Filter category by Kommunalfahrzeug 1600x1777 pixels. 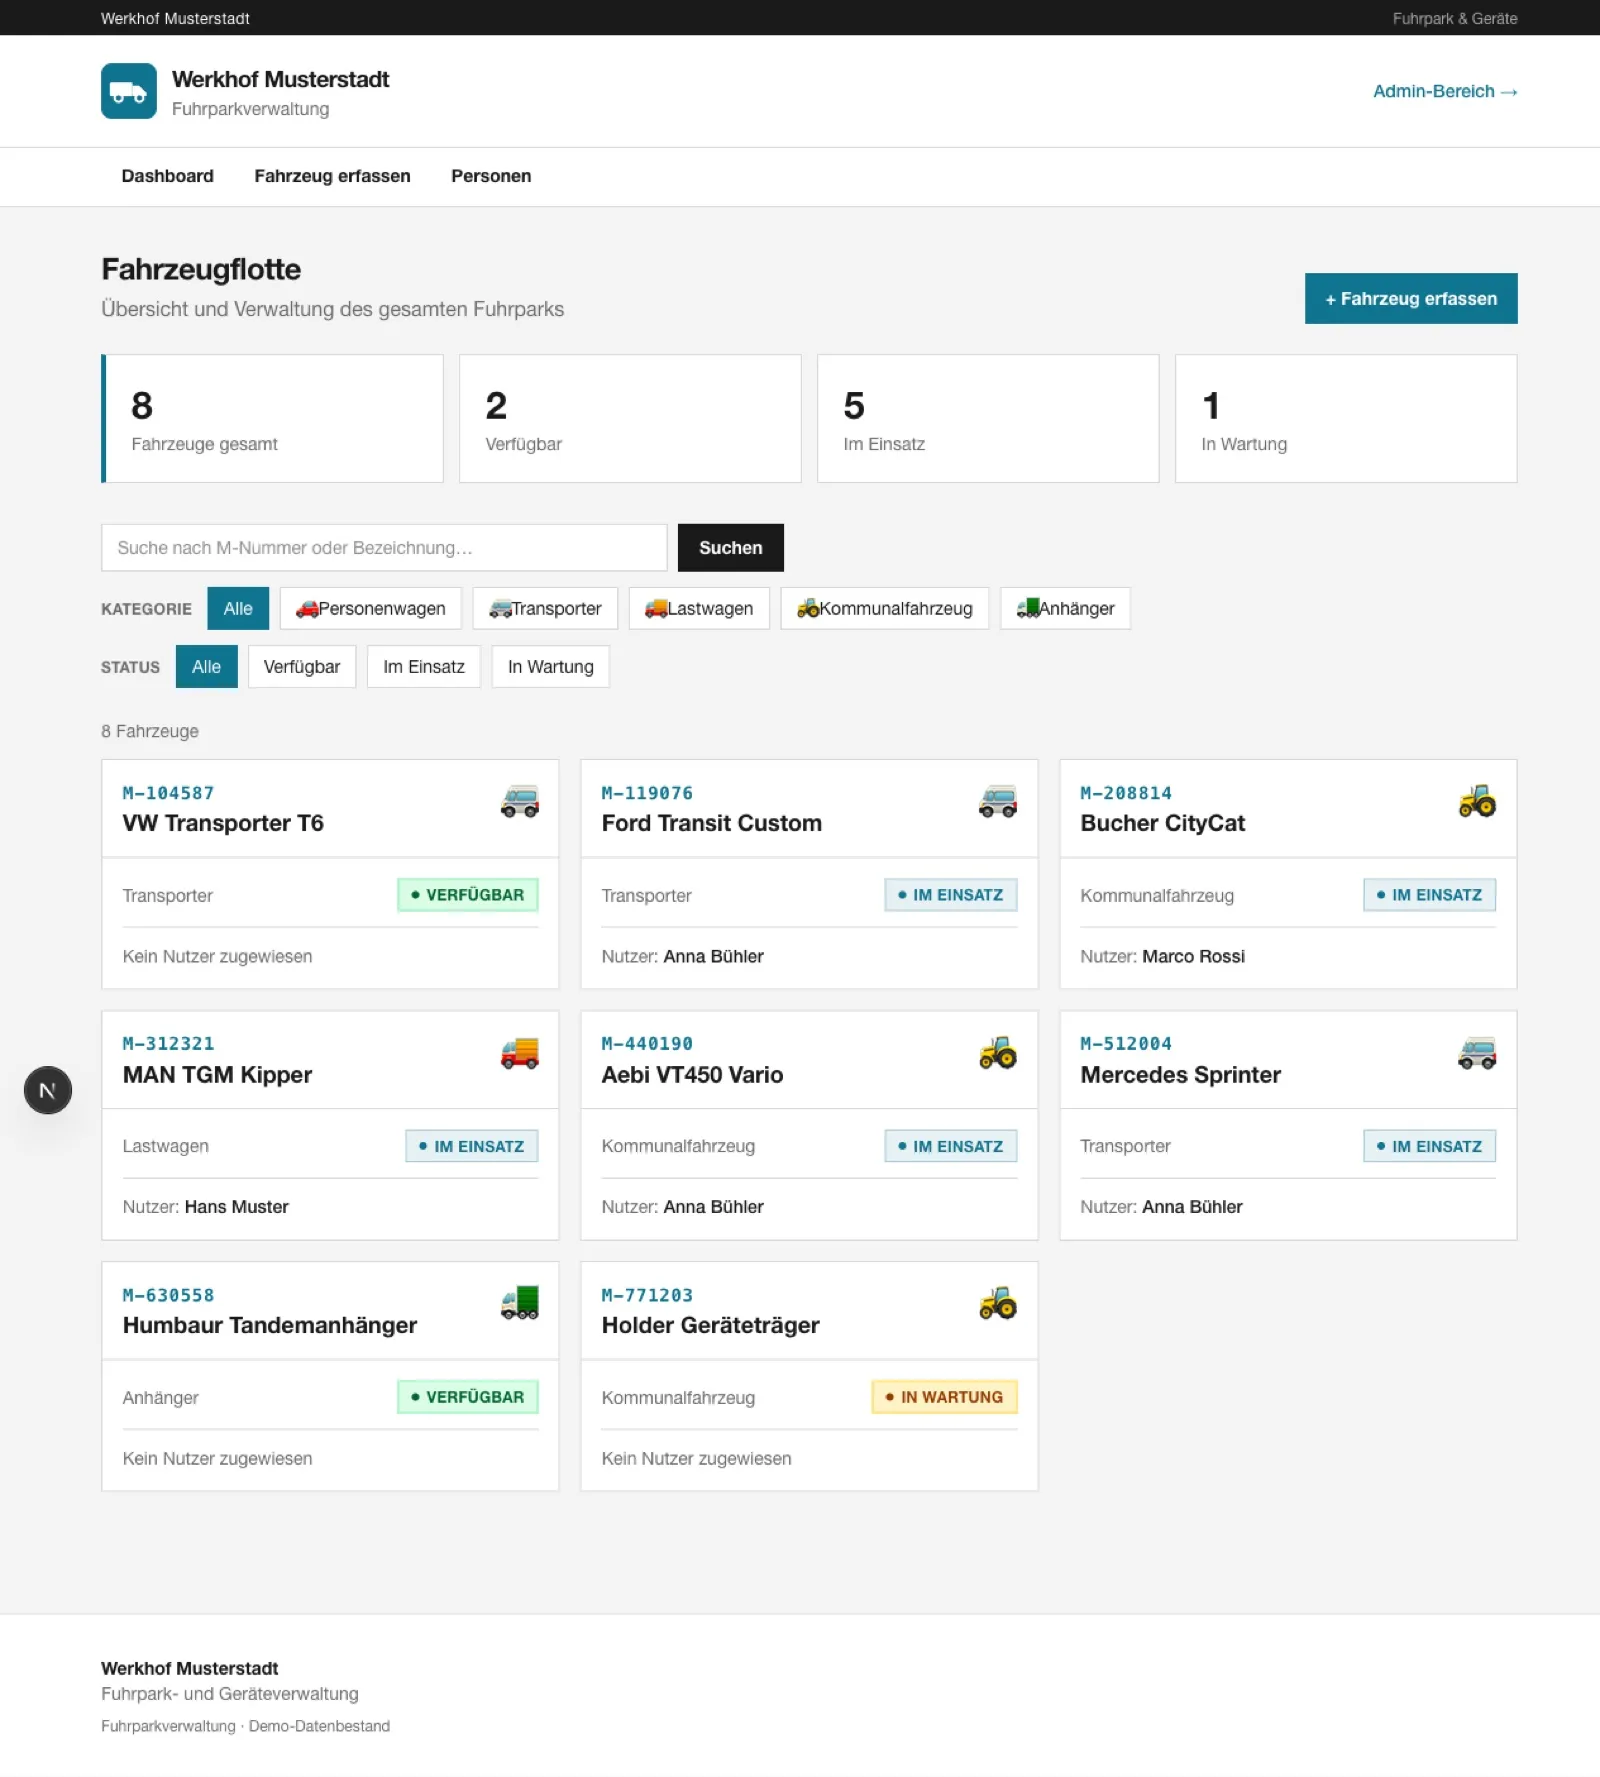click(x=885, y=608)
